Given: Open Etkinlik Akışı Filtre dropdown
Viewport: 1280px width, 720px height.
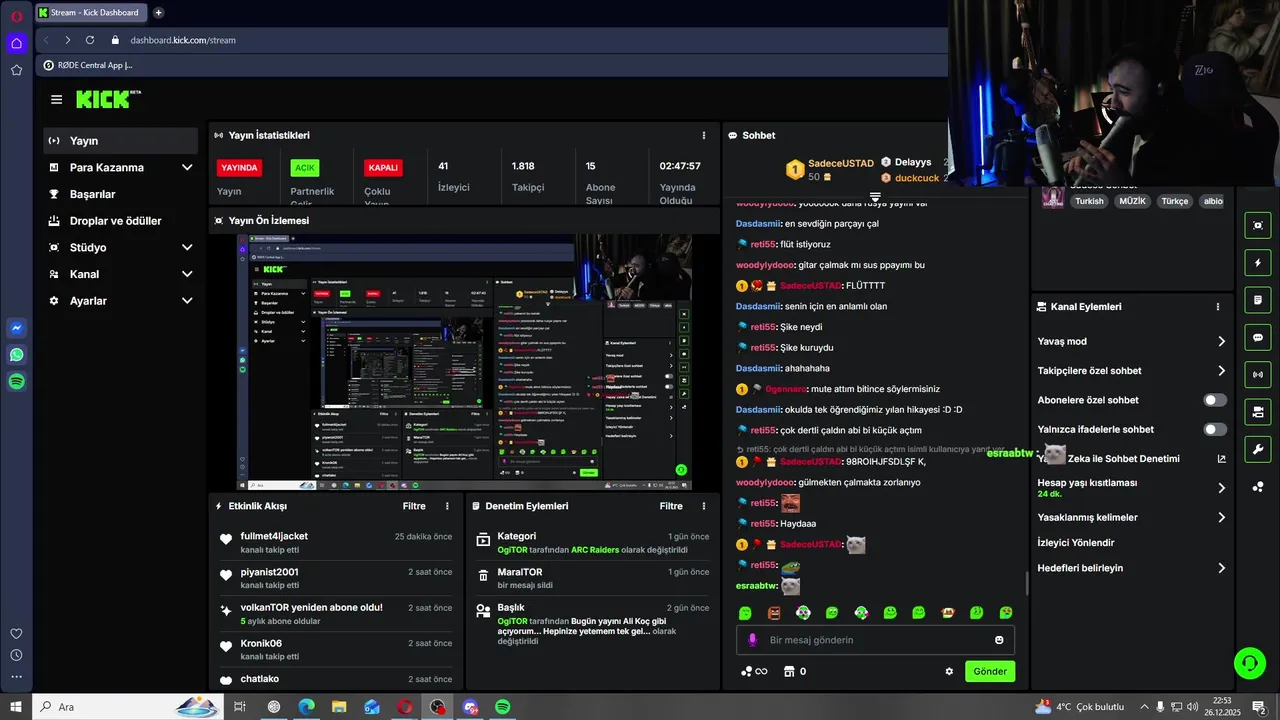Looking at the screenshot, I should [414, 506].
